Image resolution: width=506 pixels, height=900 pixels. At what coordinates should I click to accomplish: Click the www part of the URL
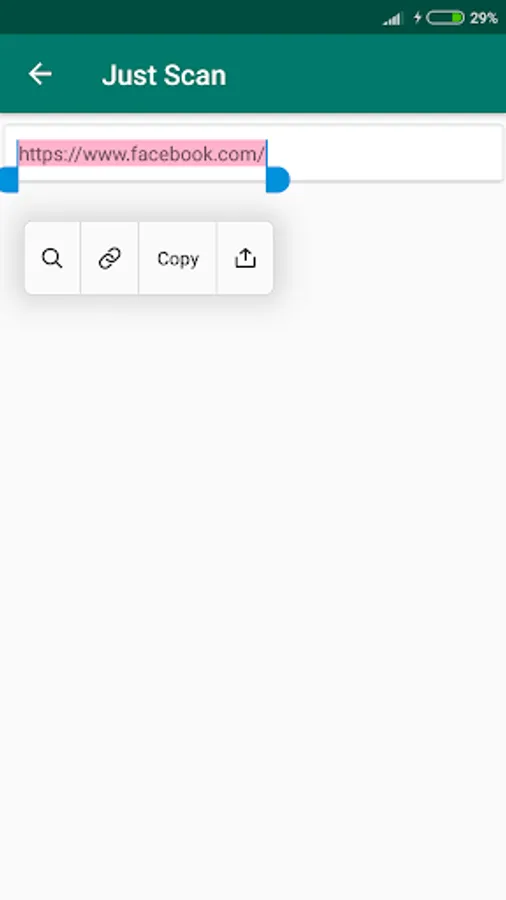[x=104, y=154]
